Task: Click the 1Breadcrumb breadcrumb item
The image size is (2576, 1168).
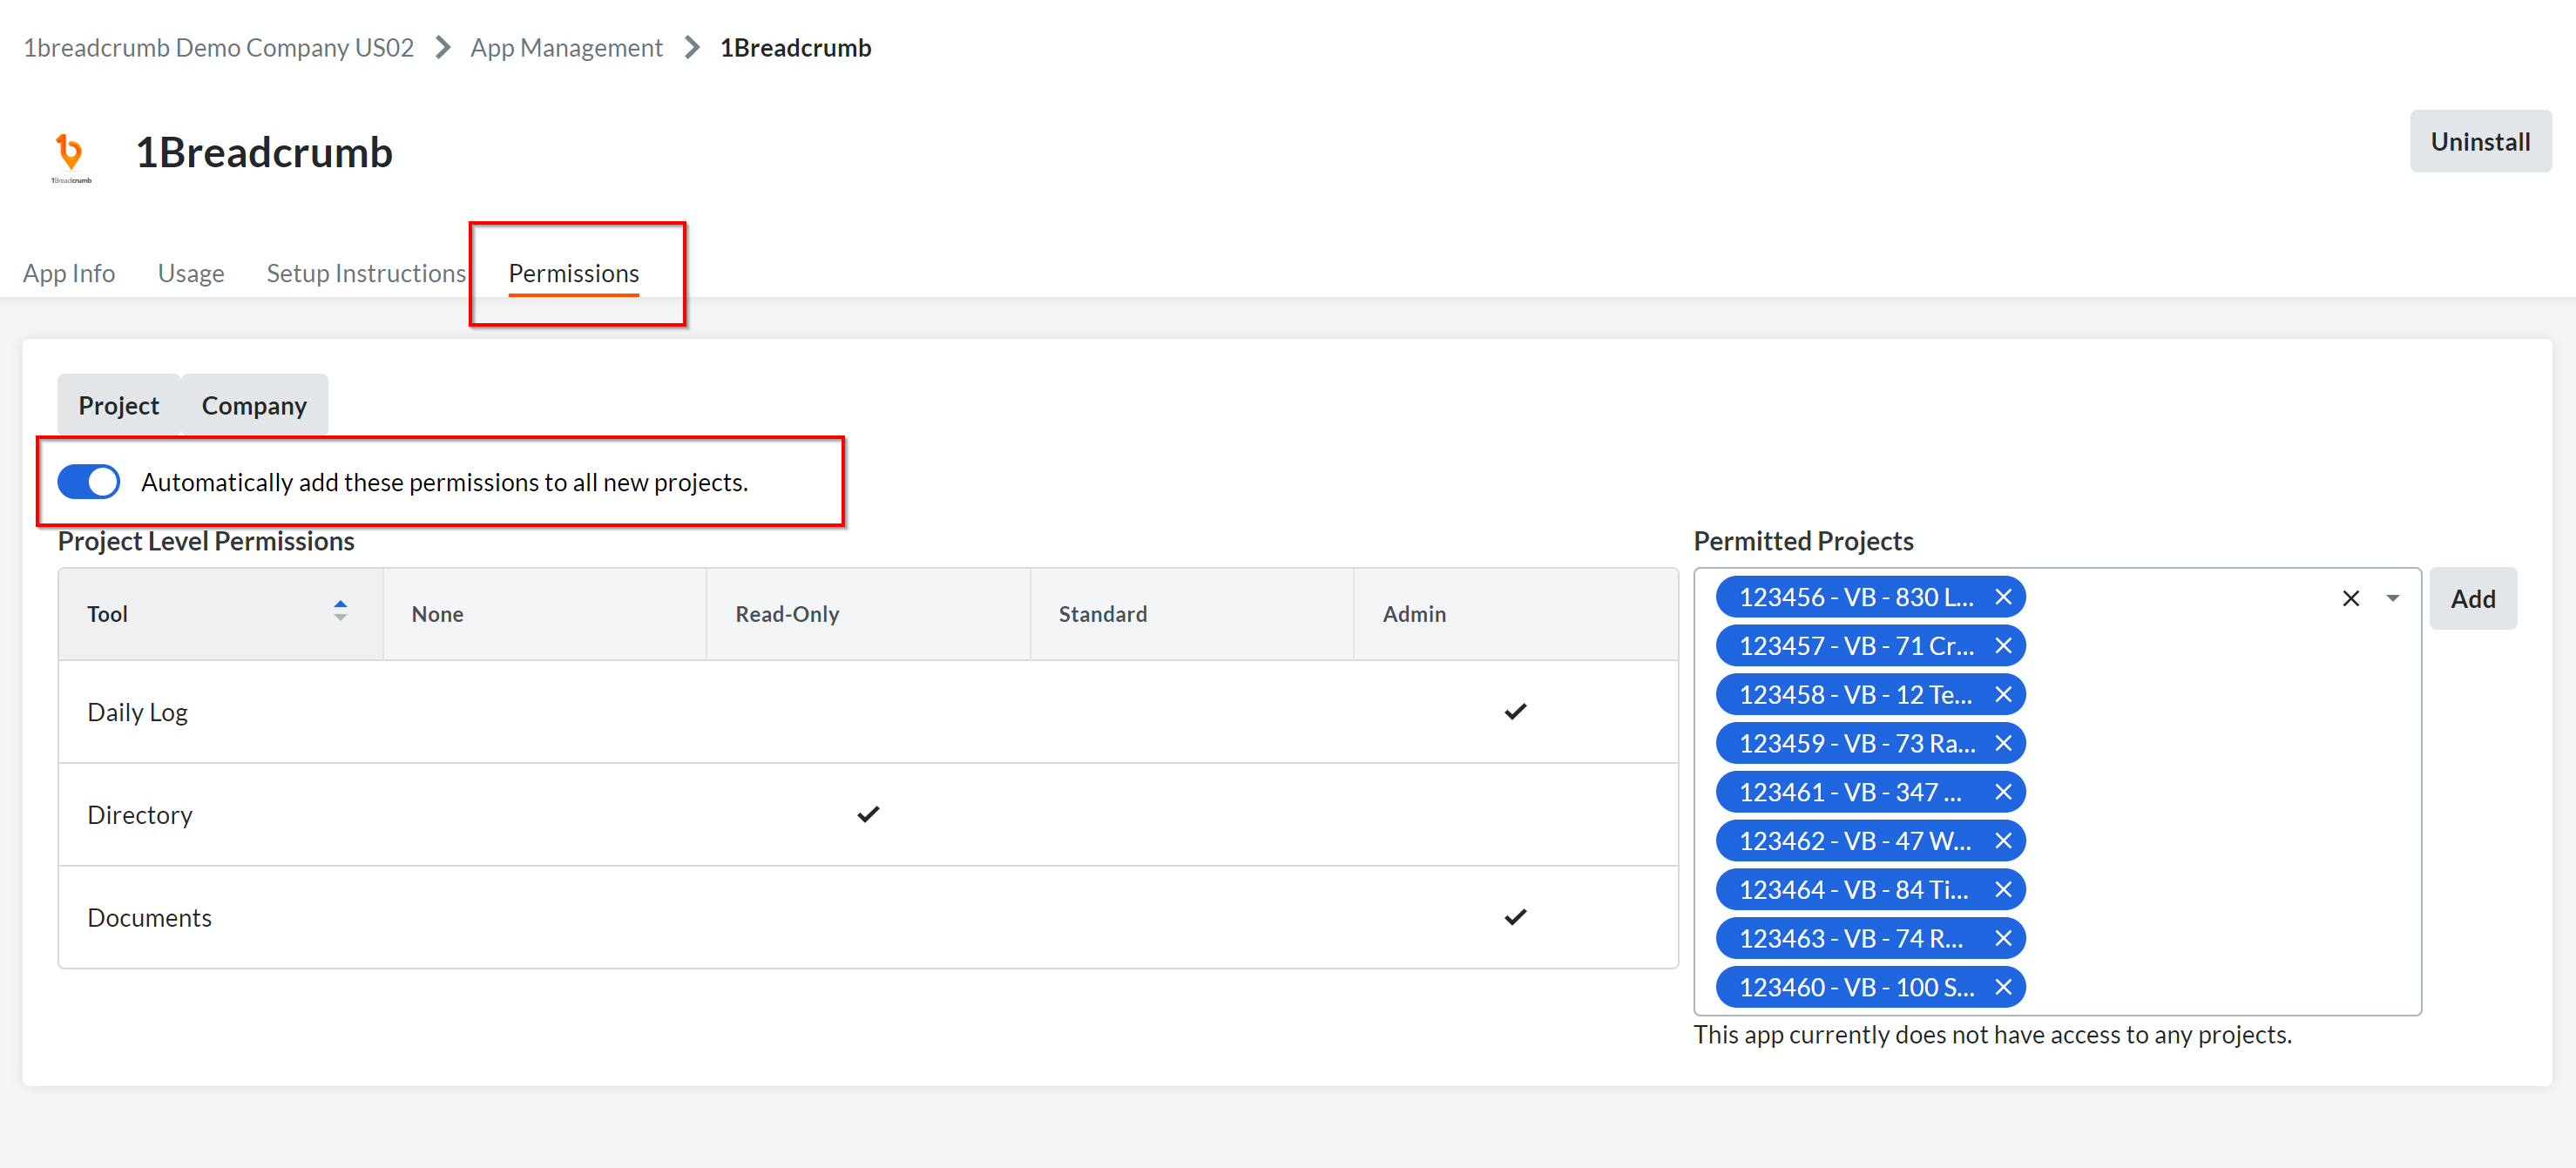Action: pyautogui.click(x=795, y=47)
